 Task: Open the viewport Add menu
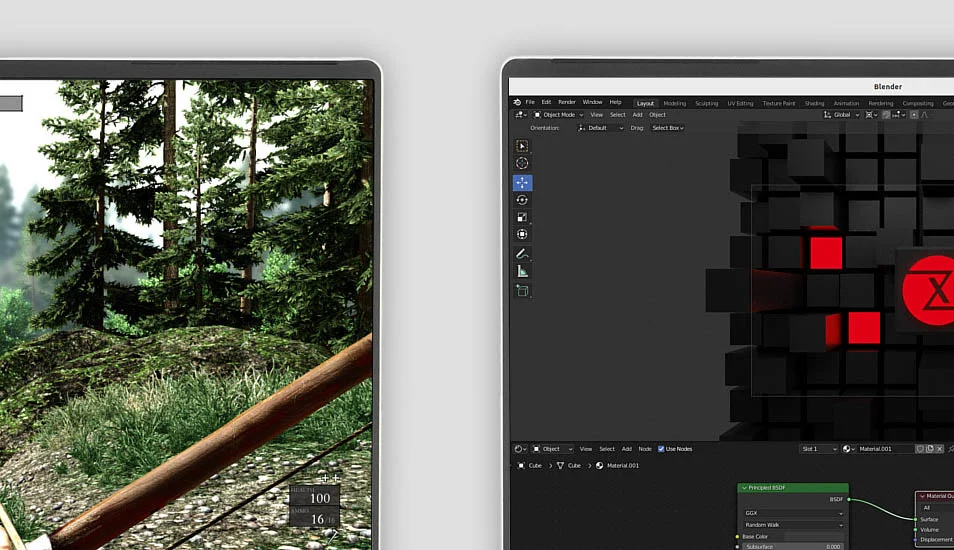point(637,115)
